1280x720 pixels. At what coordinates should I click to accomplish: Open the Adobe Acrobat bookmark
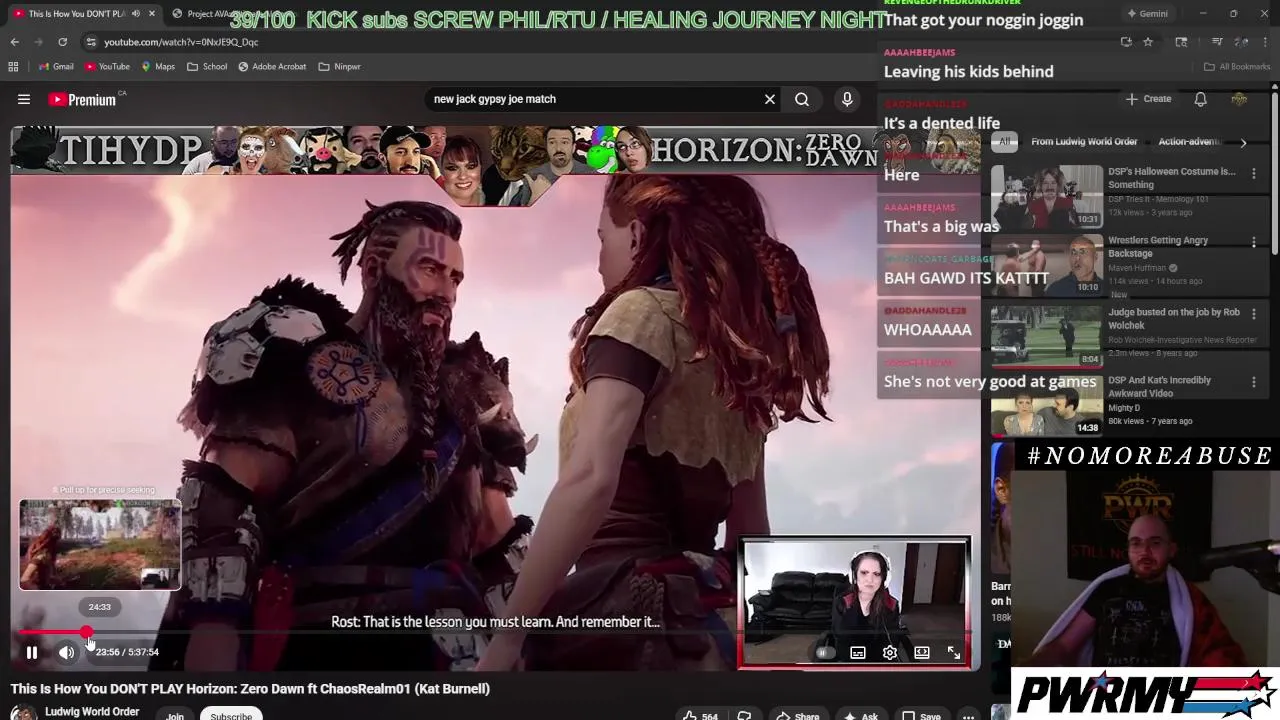click(272, 67)
